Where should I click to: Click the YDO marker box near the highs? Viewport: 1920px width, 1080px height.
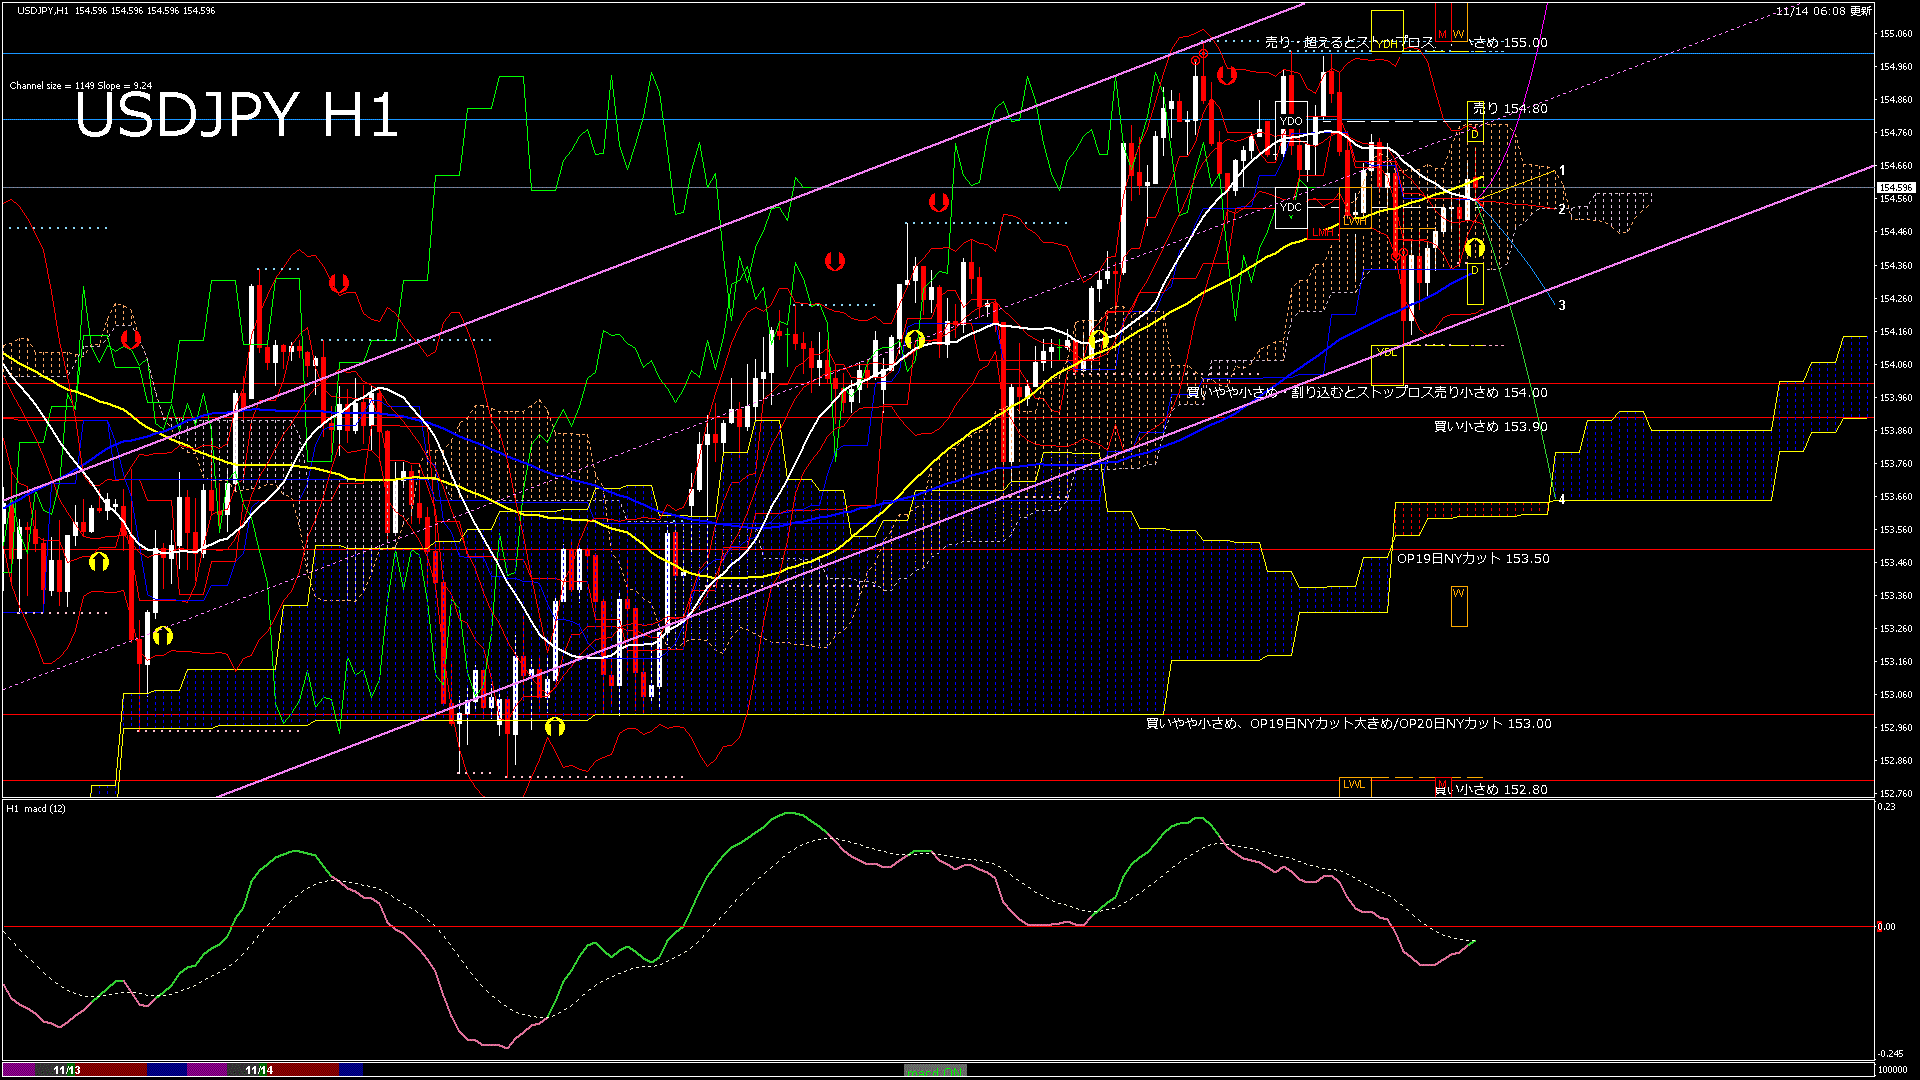1290,121
